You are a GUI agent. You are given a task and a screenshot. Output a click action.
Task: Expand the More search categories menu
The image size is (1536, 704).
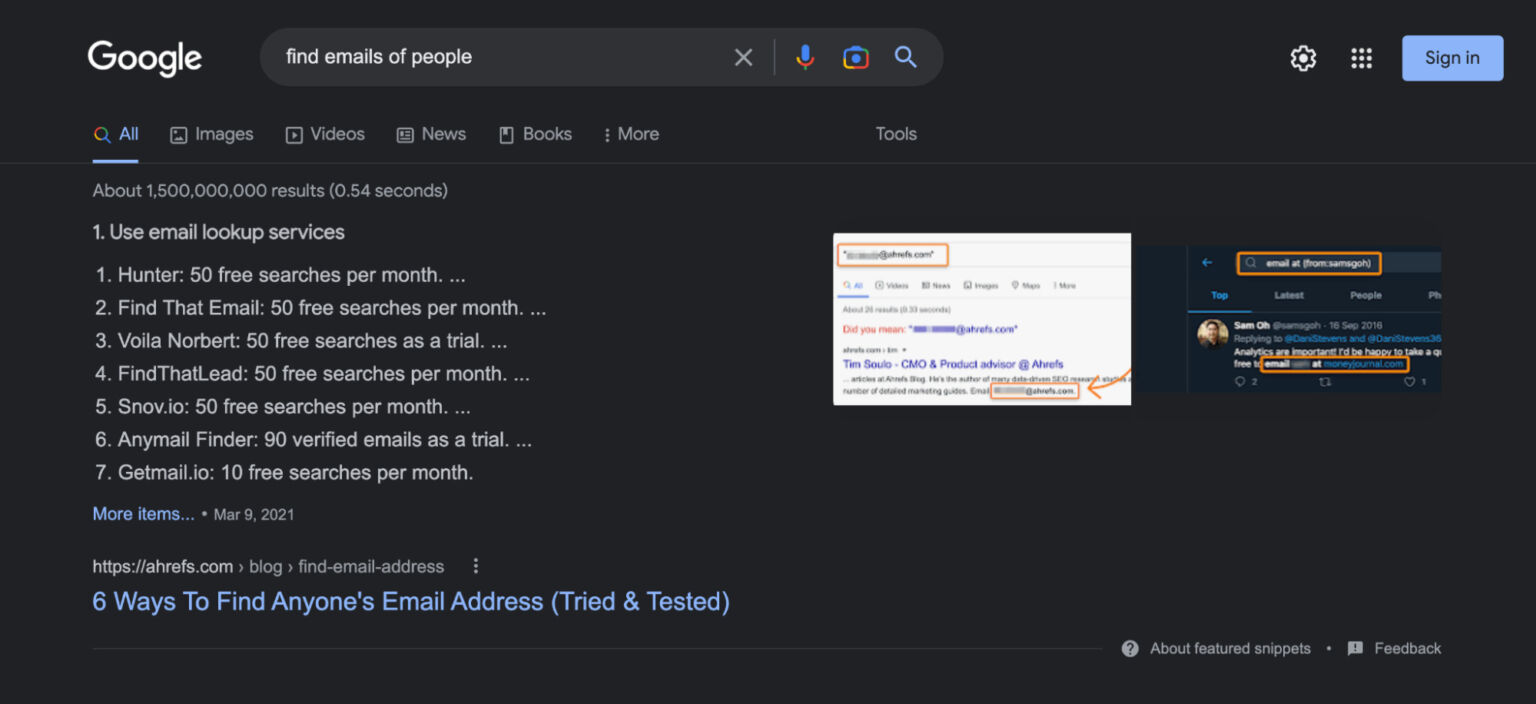[x=630, y=134]
